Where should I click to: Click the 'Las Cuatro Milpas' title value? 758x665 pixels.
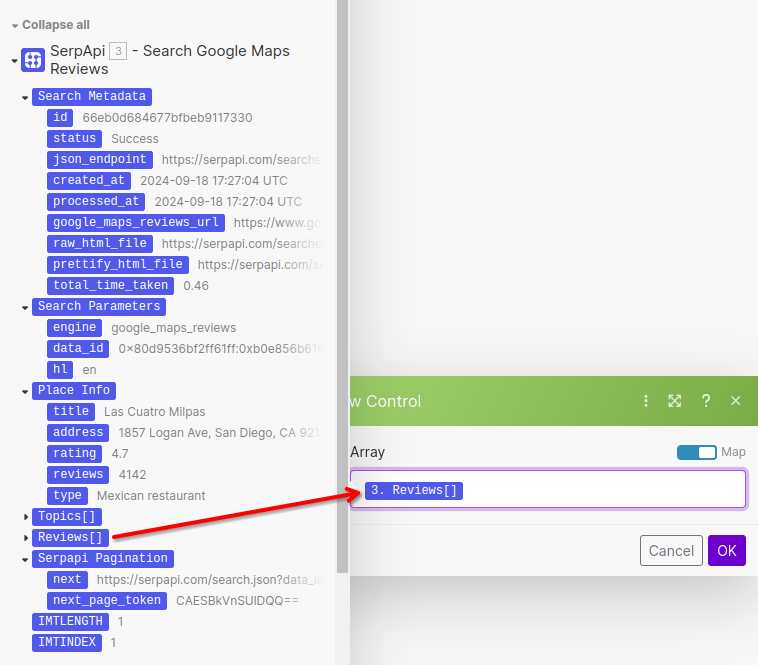[x=155, y=412]
